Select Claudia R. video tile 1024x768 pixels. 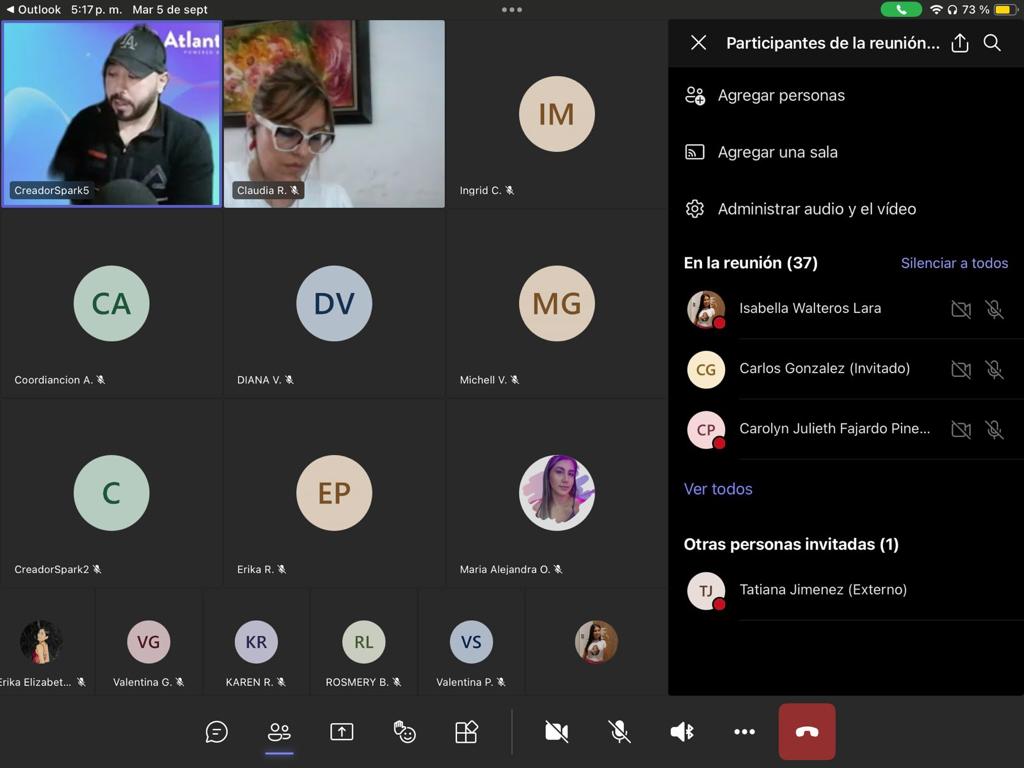[x=334, y=114]
